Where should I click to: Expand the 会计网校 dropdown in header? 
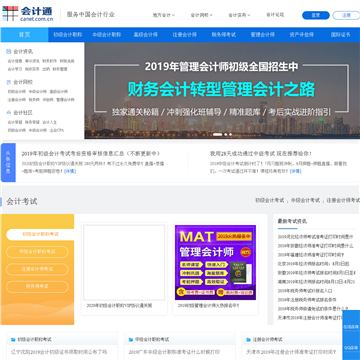click(201, 15)
